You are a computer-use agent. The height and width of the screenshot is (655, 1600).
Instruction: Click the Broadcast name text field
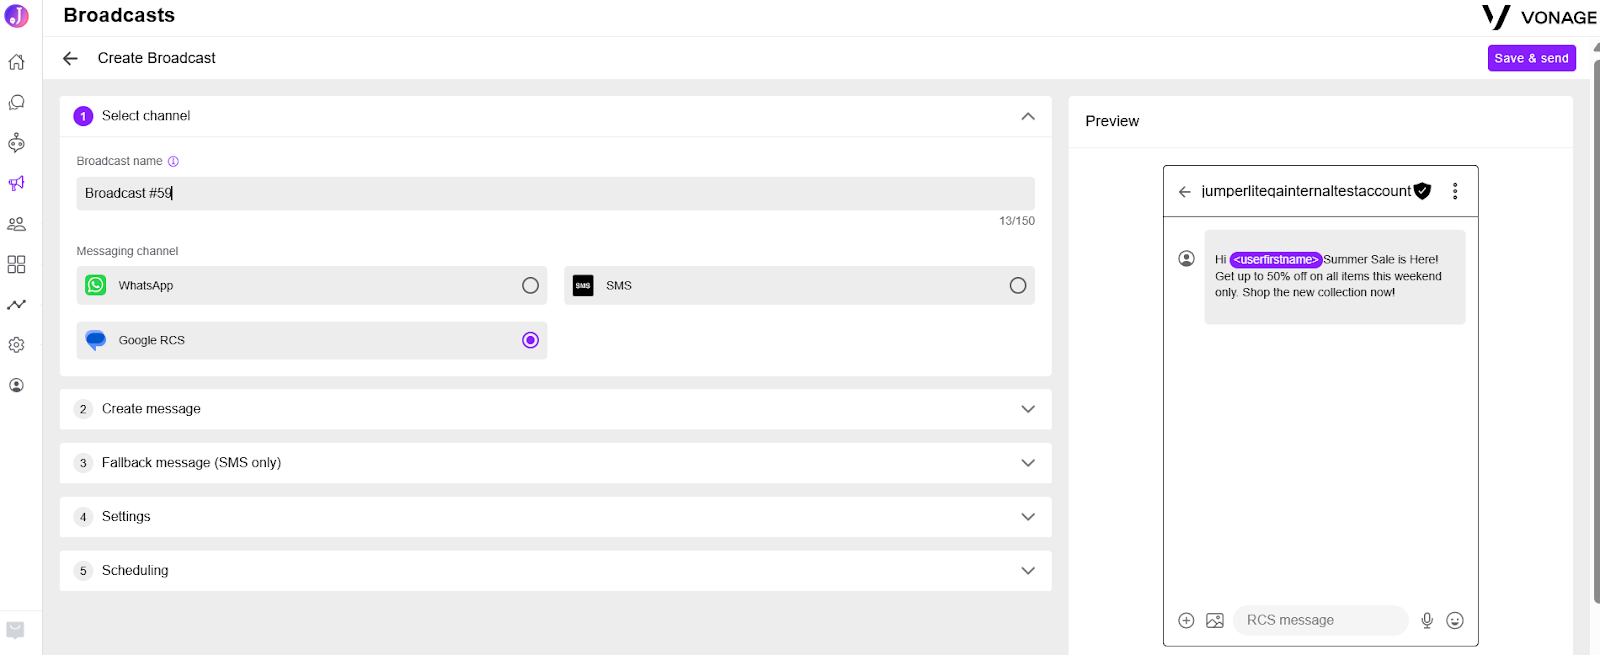click(555, 193)
